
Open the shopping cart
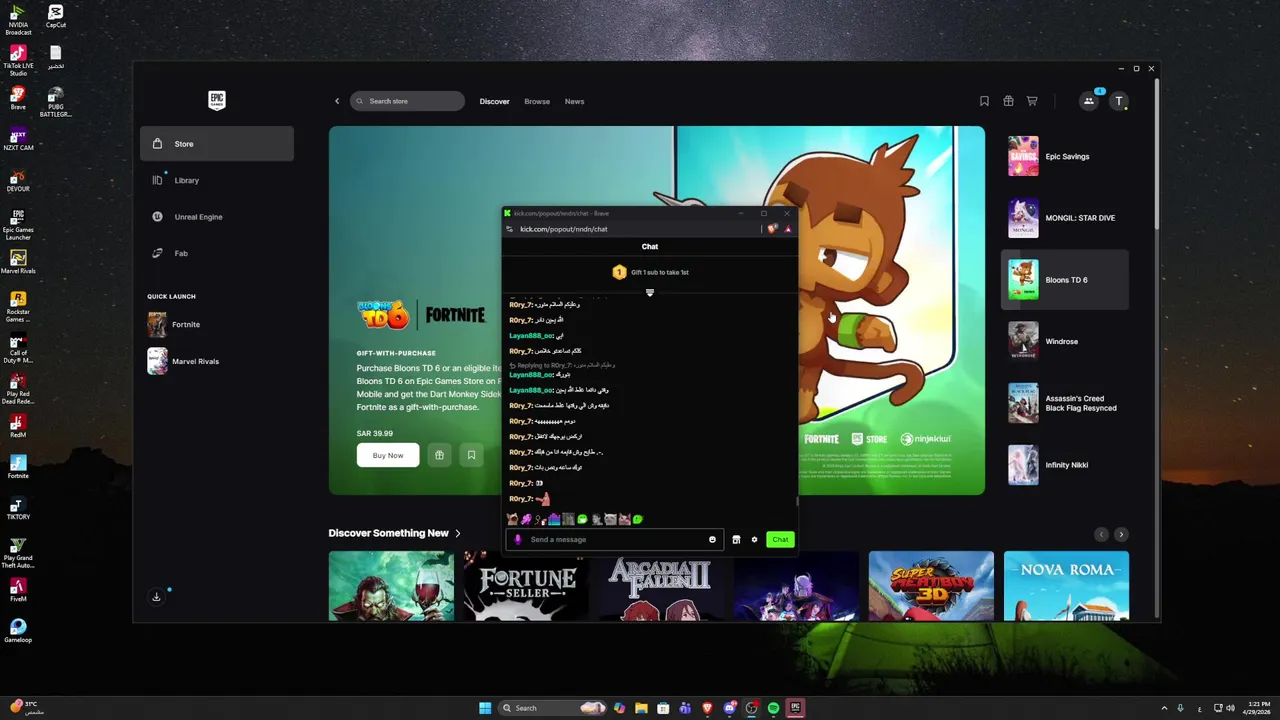(x=1032, y=101)
